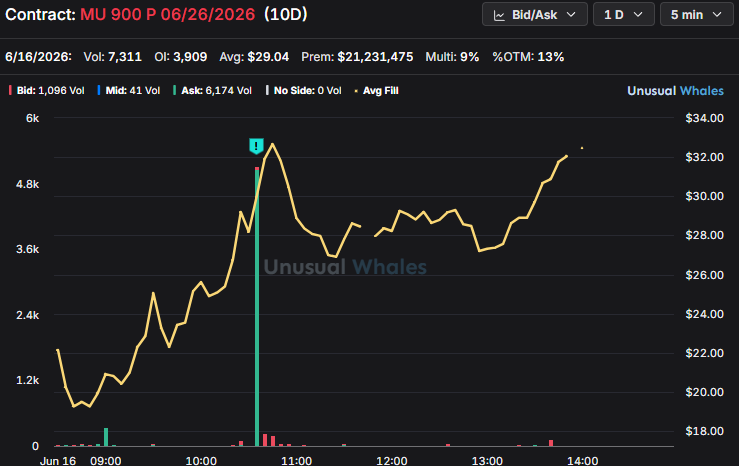This screenshot has width=739, height=466.
Task: Click the MU 900 P 06/26/2026 contract name
Action: click(167, 15)
